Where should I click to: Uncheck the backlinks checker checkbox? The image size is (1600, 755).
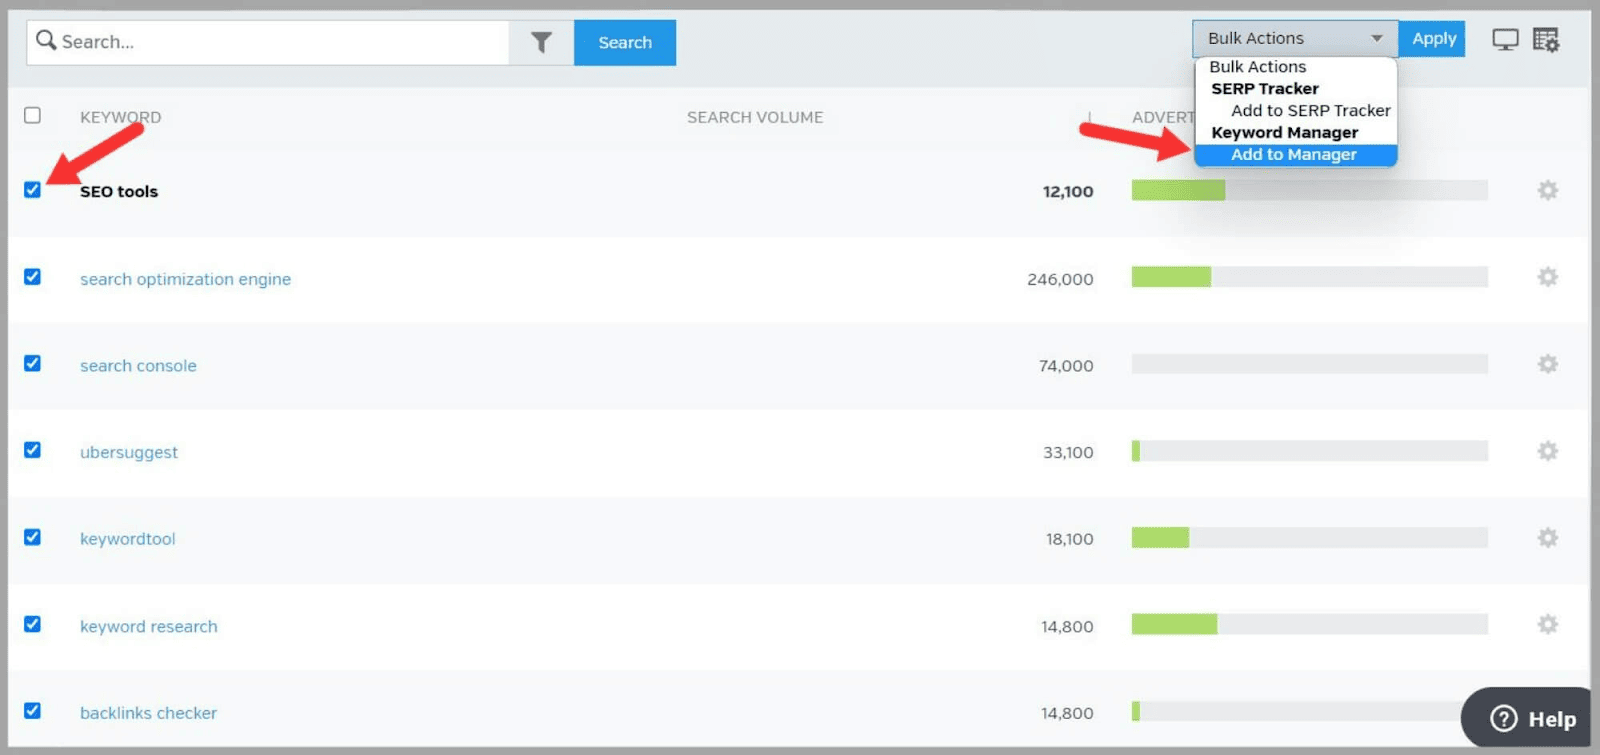coord(32,711)
